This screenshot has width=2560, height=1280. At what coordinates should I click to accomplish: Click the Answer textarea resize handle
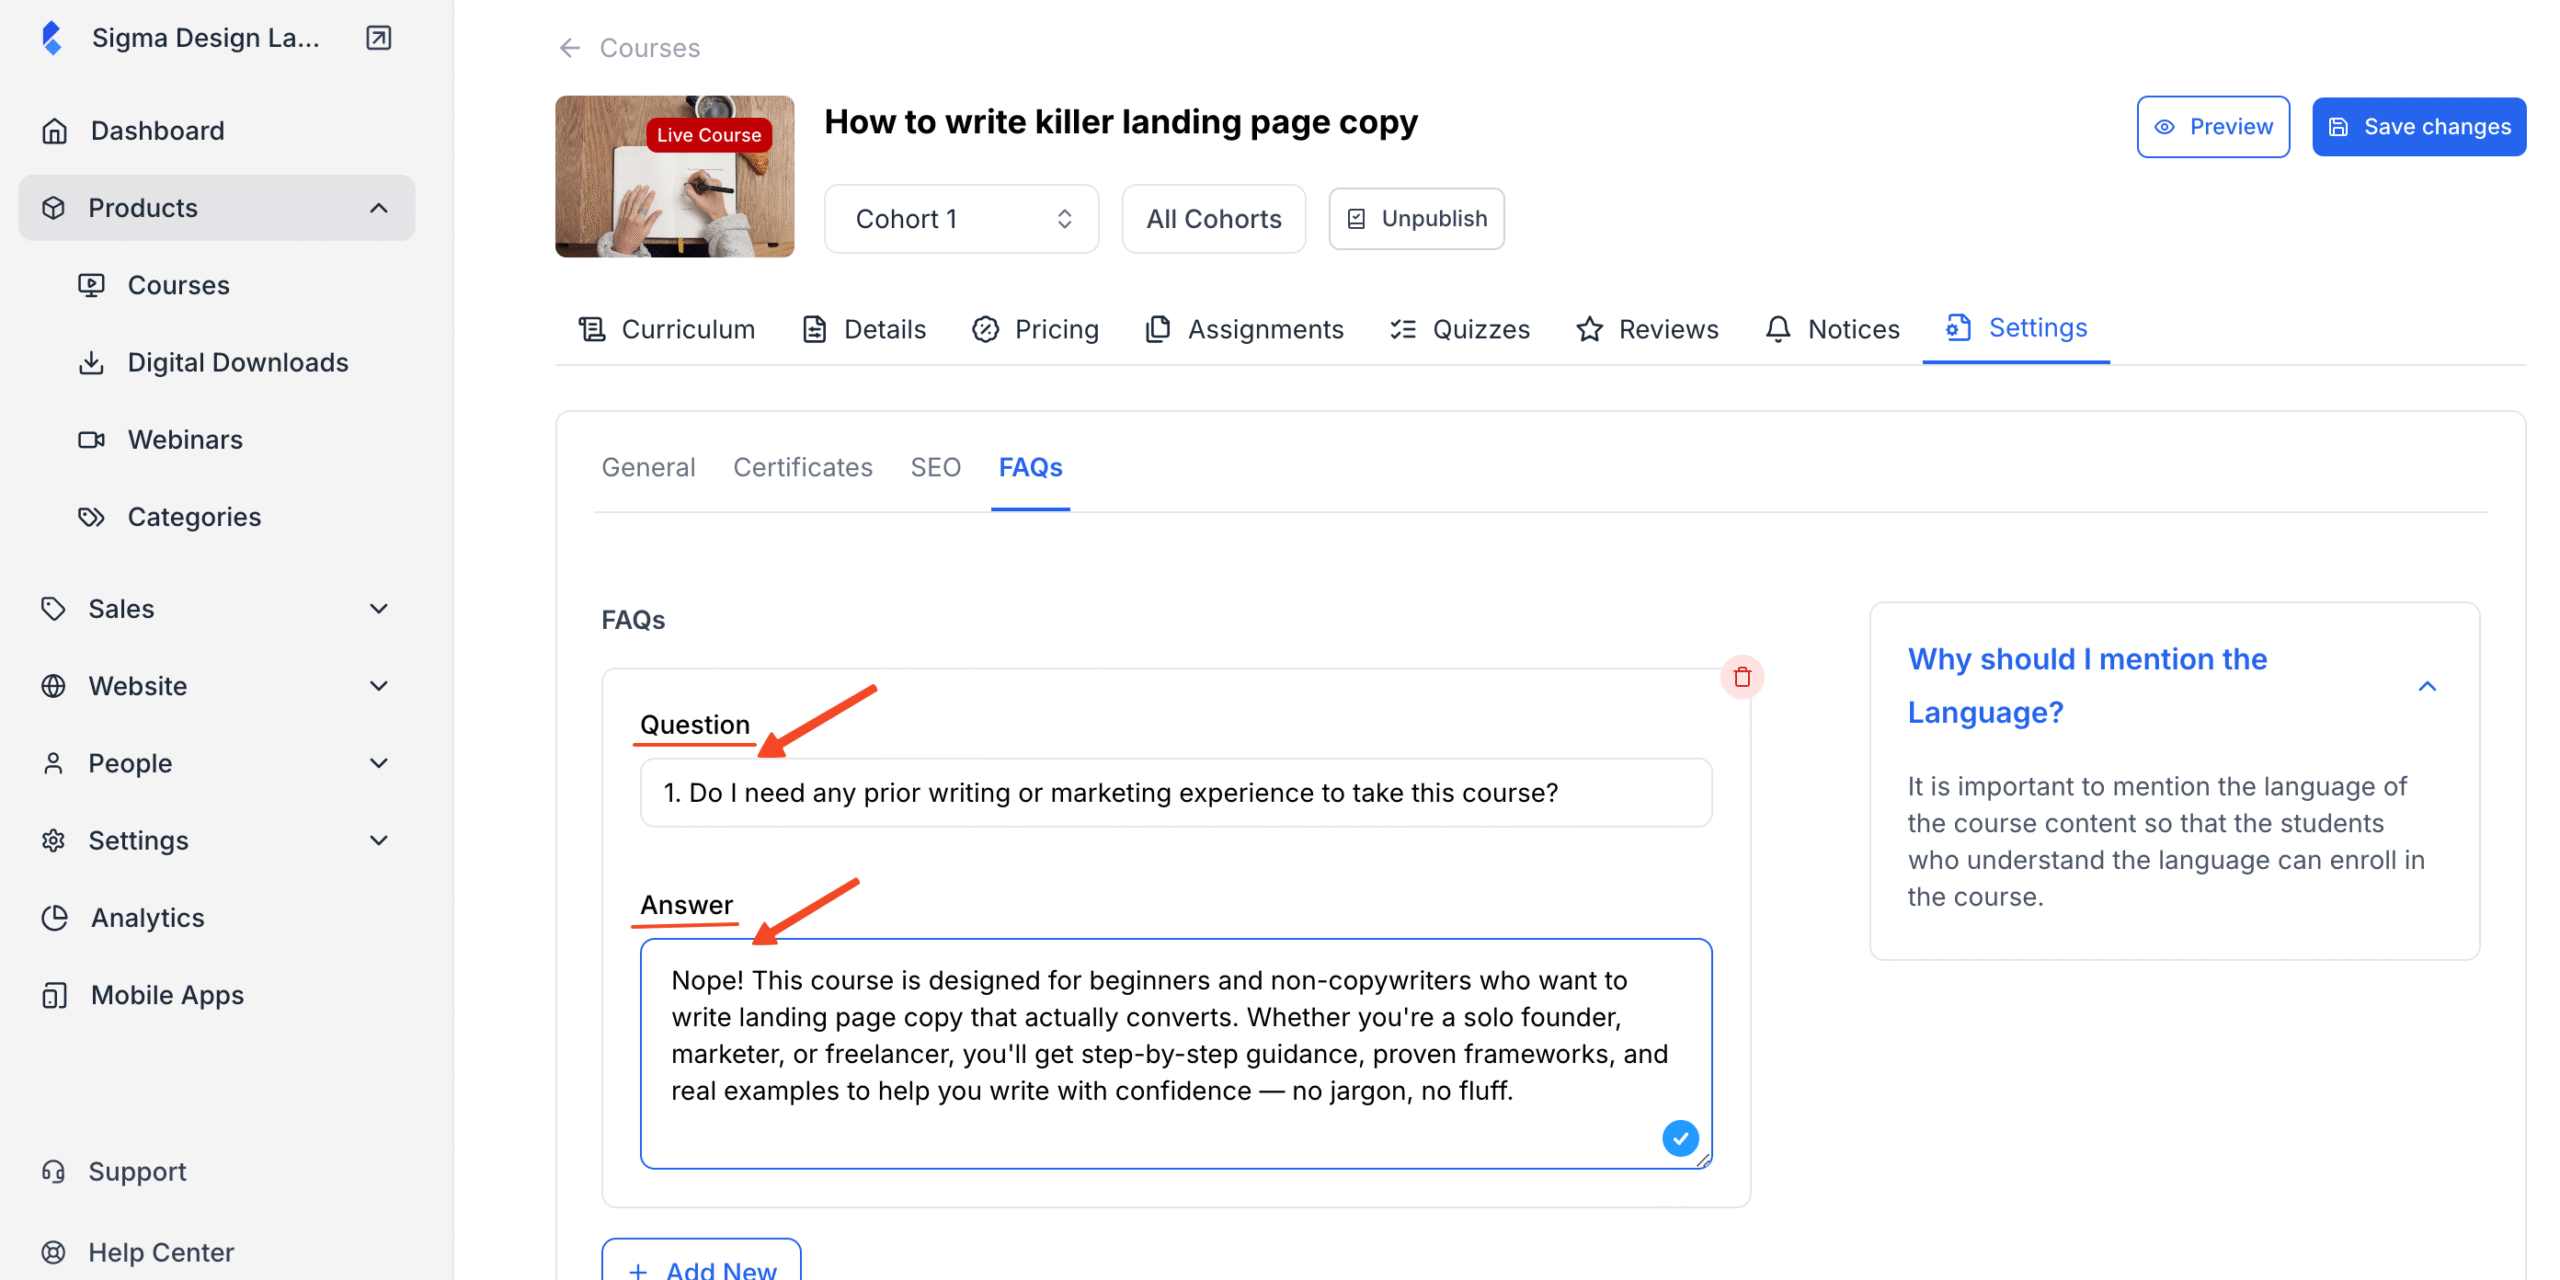[x=1703, y=1160]
